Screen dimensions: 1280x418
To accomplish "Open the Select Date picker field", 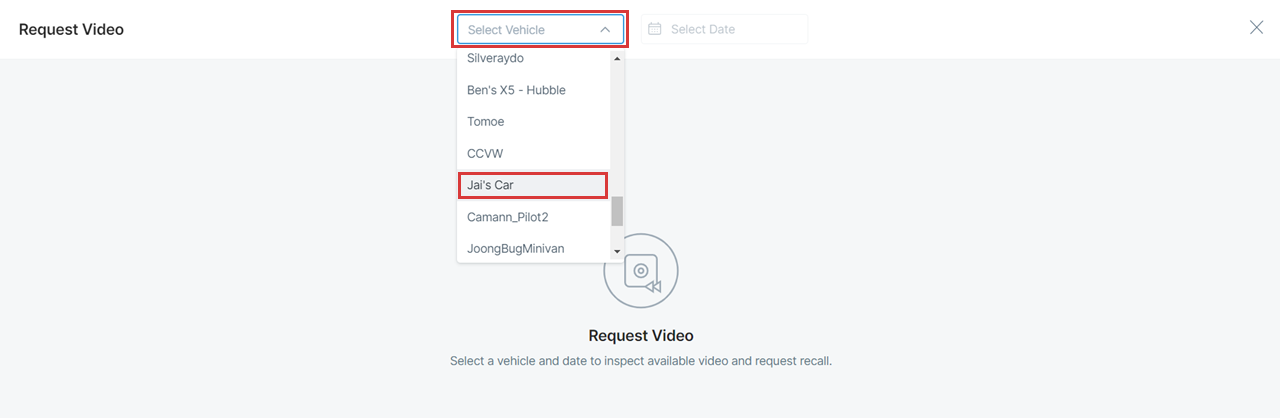I will [724, 29].
